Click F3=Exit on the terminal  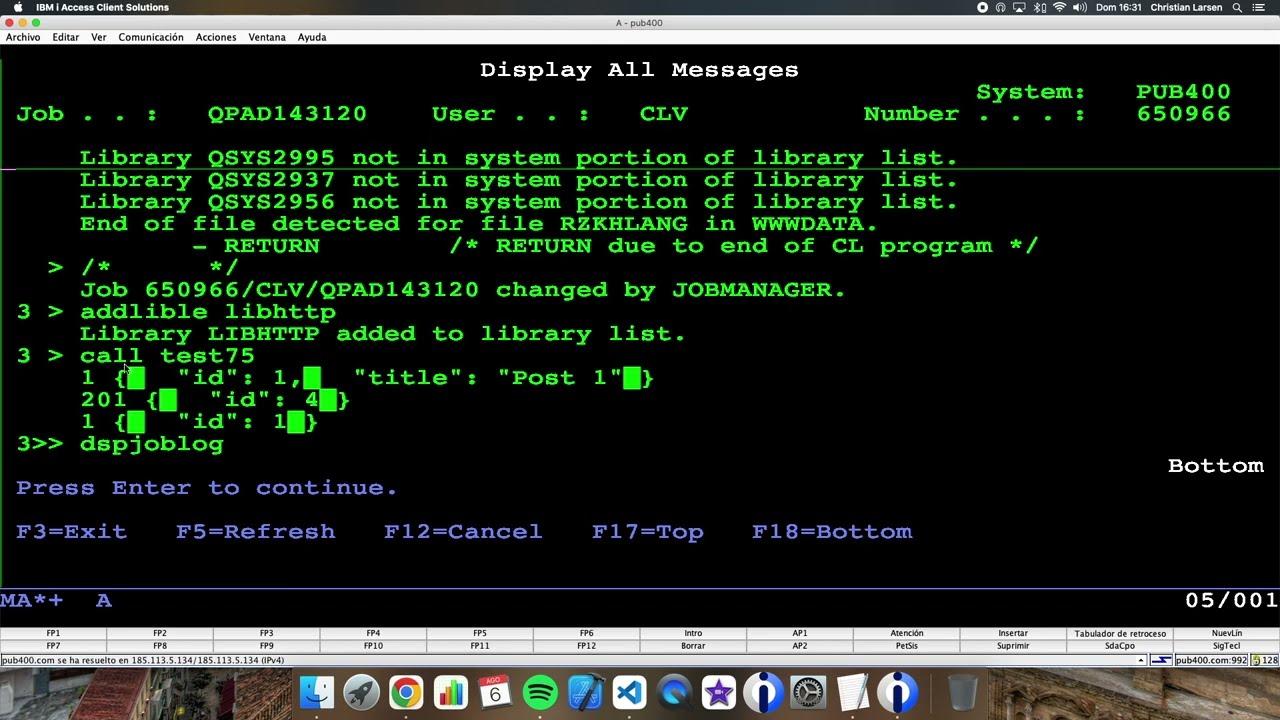[72, 532]
